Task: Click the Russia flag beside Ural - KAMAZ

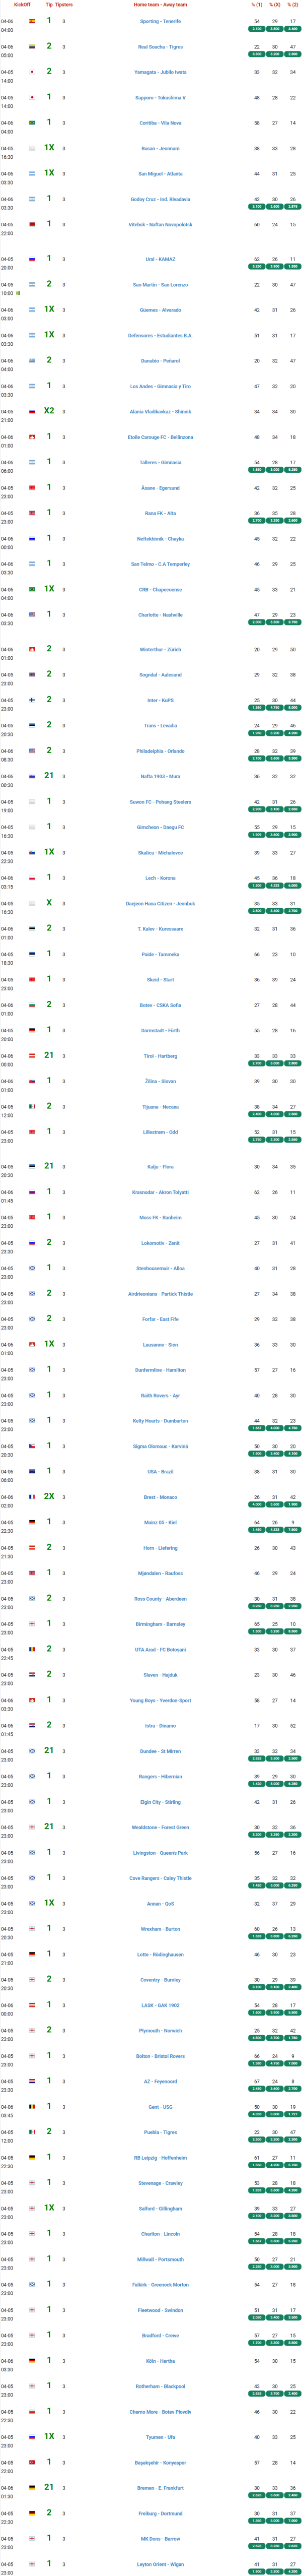Action: click(x=32, y=260)
